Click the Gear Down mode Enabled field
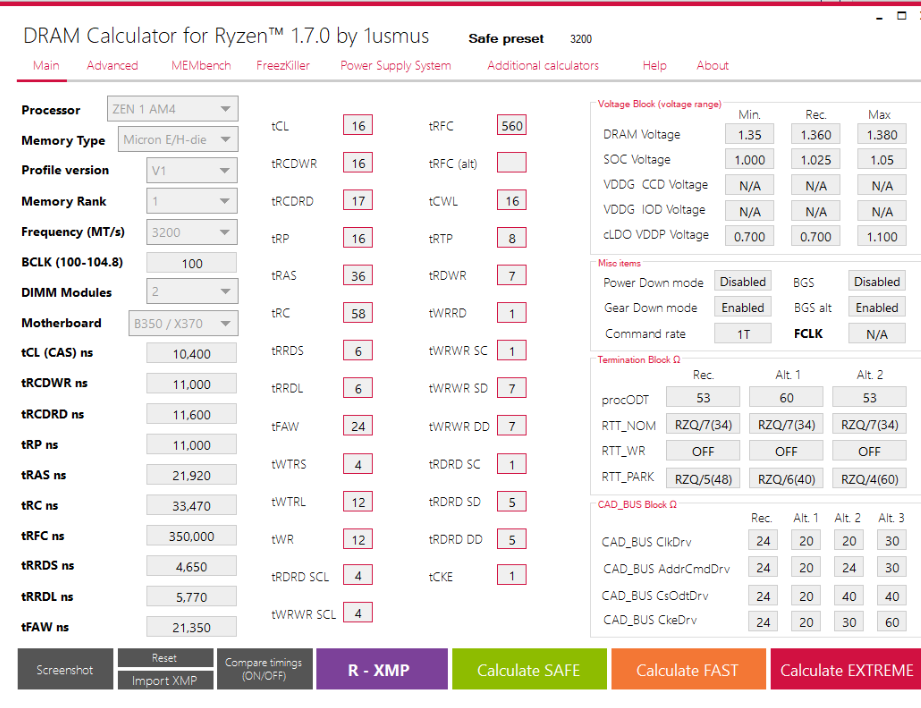The width and height of the screenshot is (921, 708). tap(742, 307)
